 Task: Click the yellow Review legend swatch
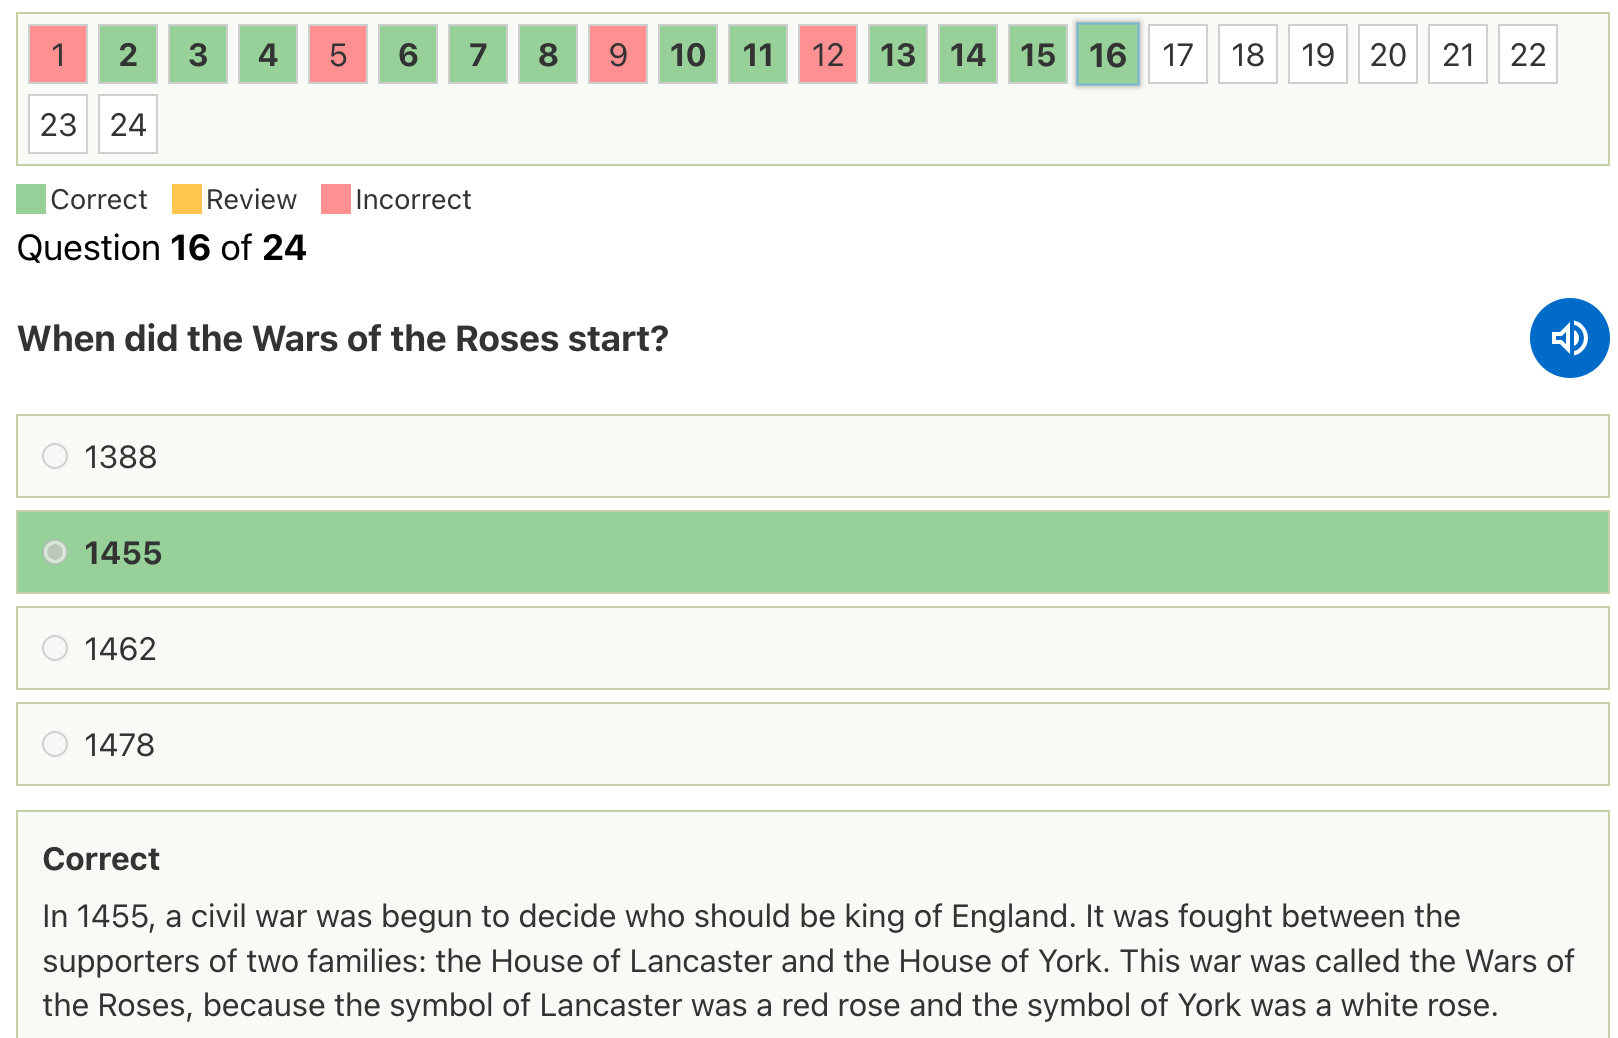pos(186,199)
